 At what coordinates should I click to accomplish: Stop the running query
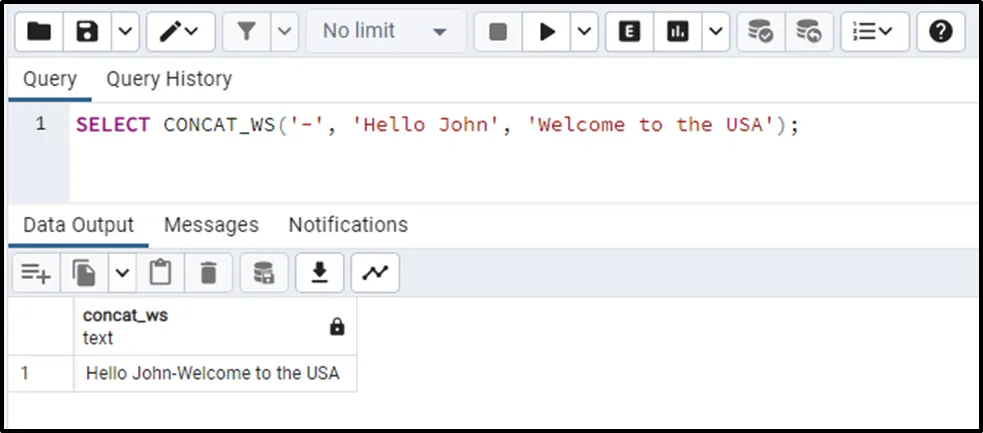pos(498,32)
